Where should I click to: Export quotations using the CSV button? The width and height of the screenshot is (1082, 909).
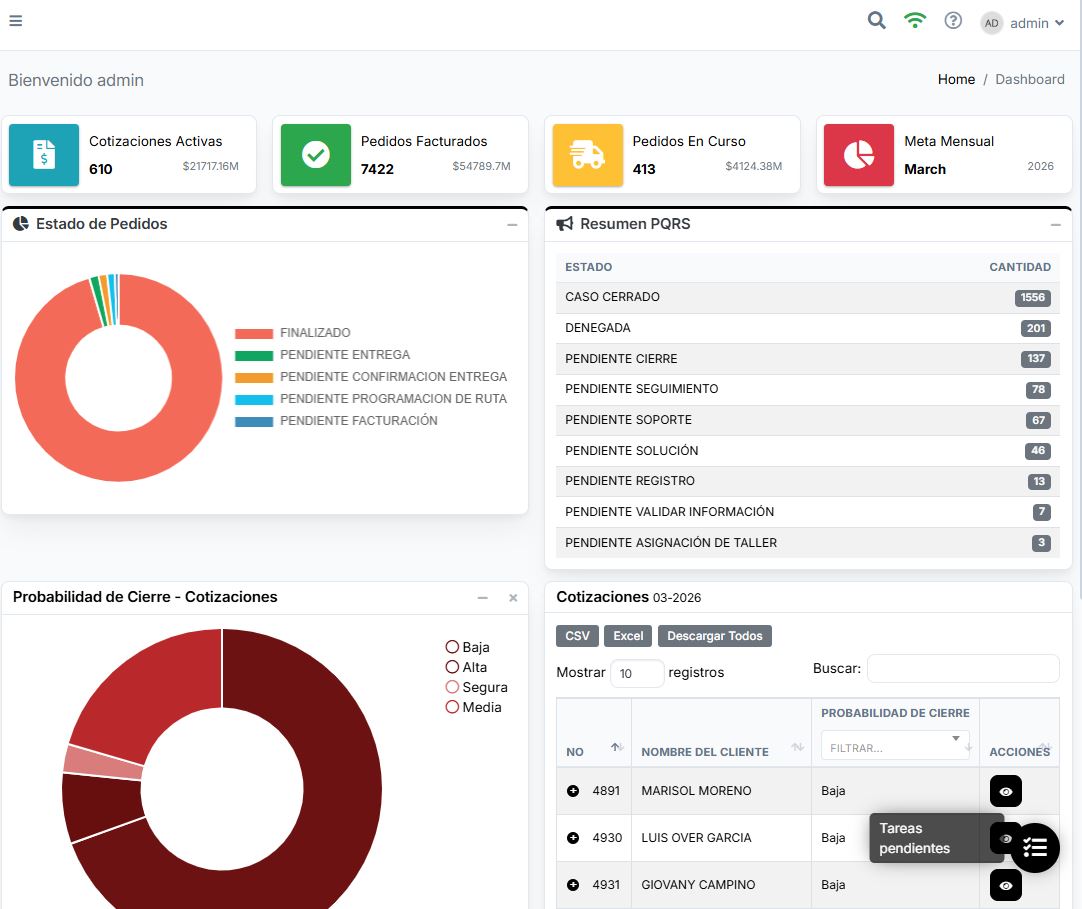(576, 635)
